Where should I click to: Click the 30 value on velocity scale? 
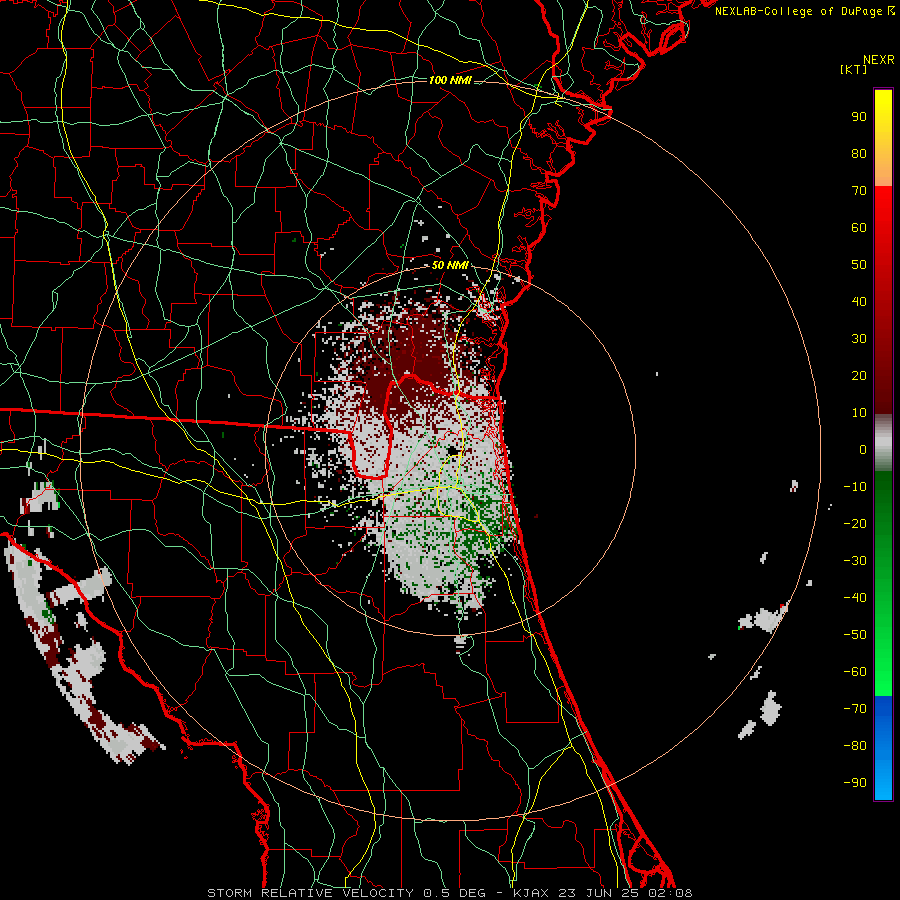859,339
